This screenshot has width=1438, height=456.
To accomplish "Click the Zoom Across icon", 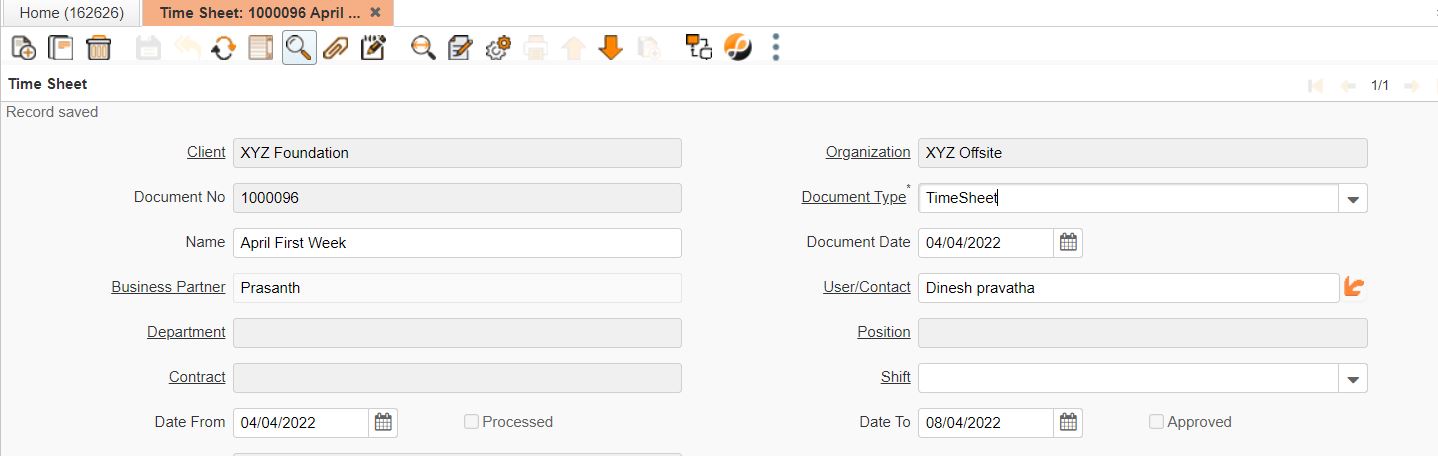I will point(423,47).
